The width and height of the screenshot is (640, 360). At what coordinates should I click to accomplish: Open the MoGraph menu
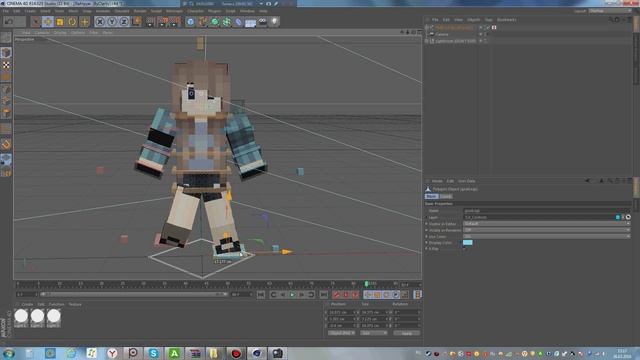coord(174,11)
